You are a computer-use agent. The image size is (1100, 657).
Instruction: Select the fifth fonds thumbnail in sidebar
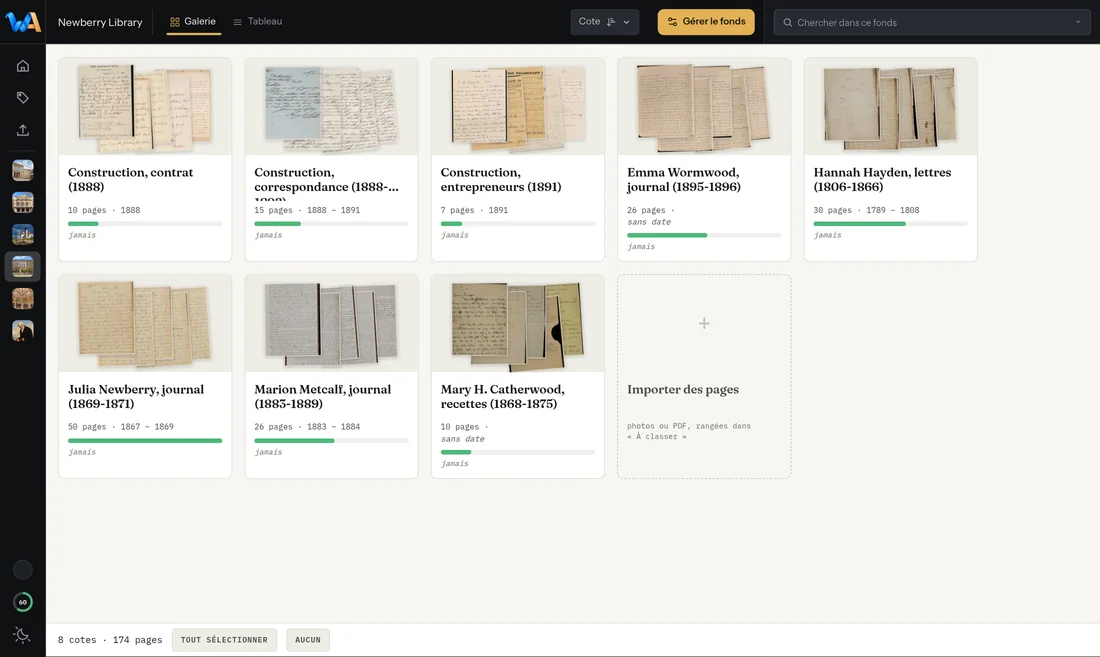pyautogui.click(x=22, y=299)
